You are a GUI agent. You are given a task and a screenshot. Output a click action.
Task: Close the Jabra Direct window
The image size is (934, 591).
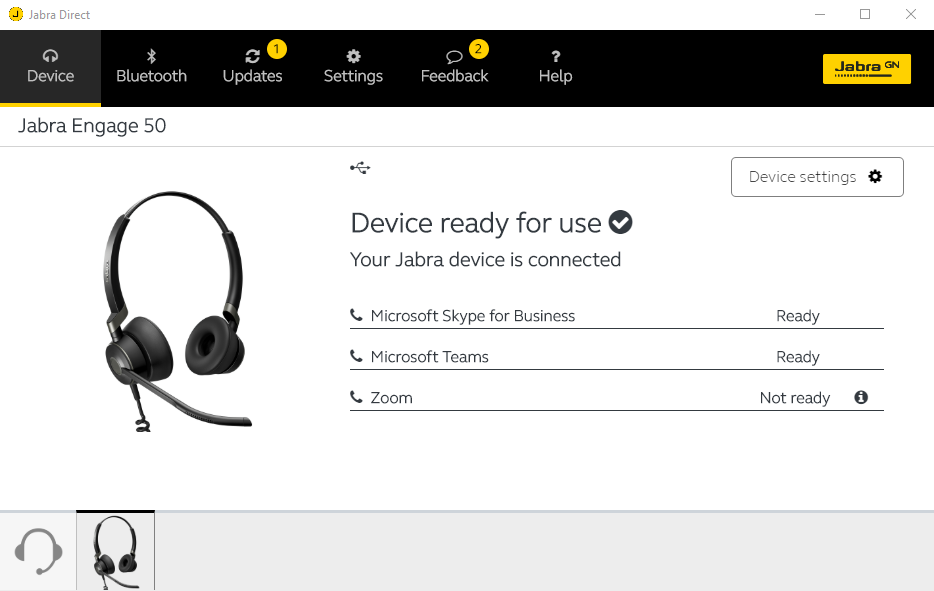(x=911, y=14)
